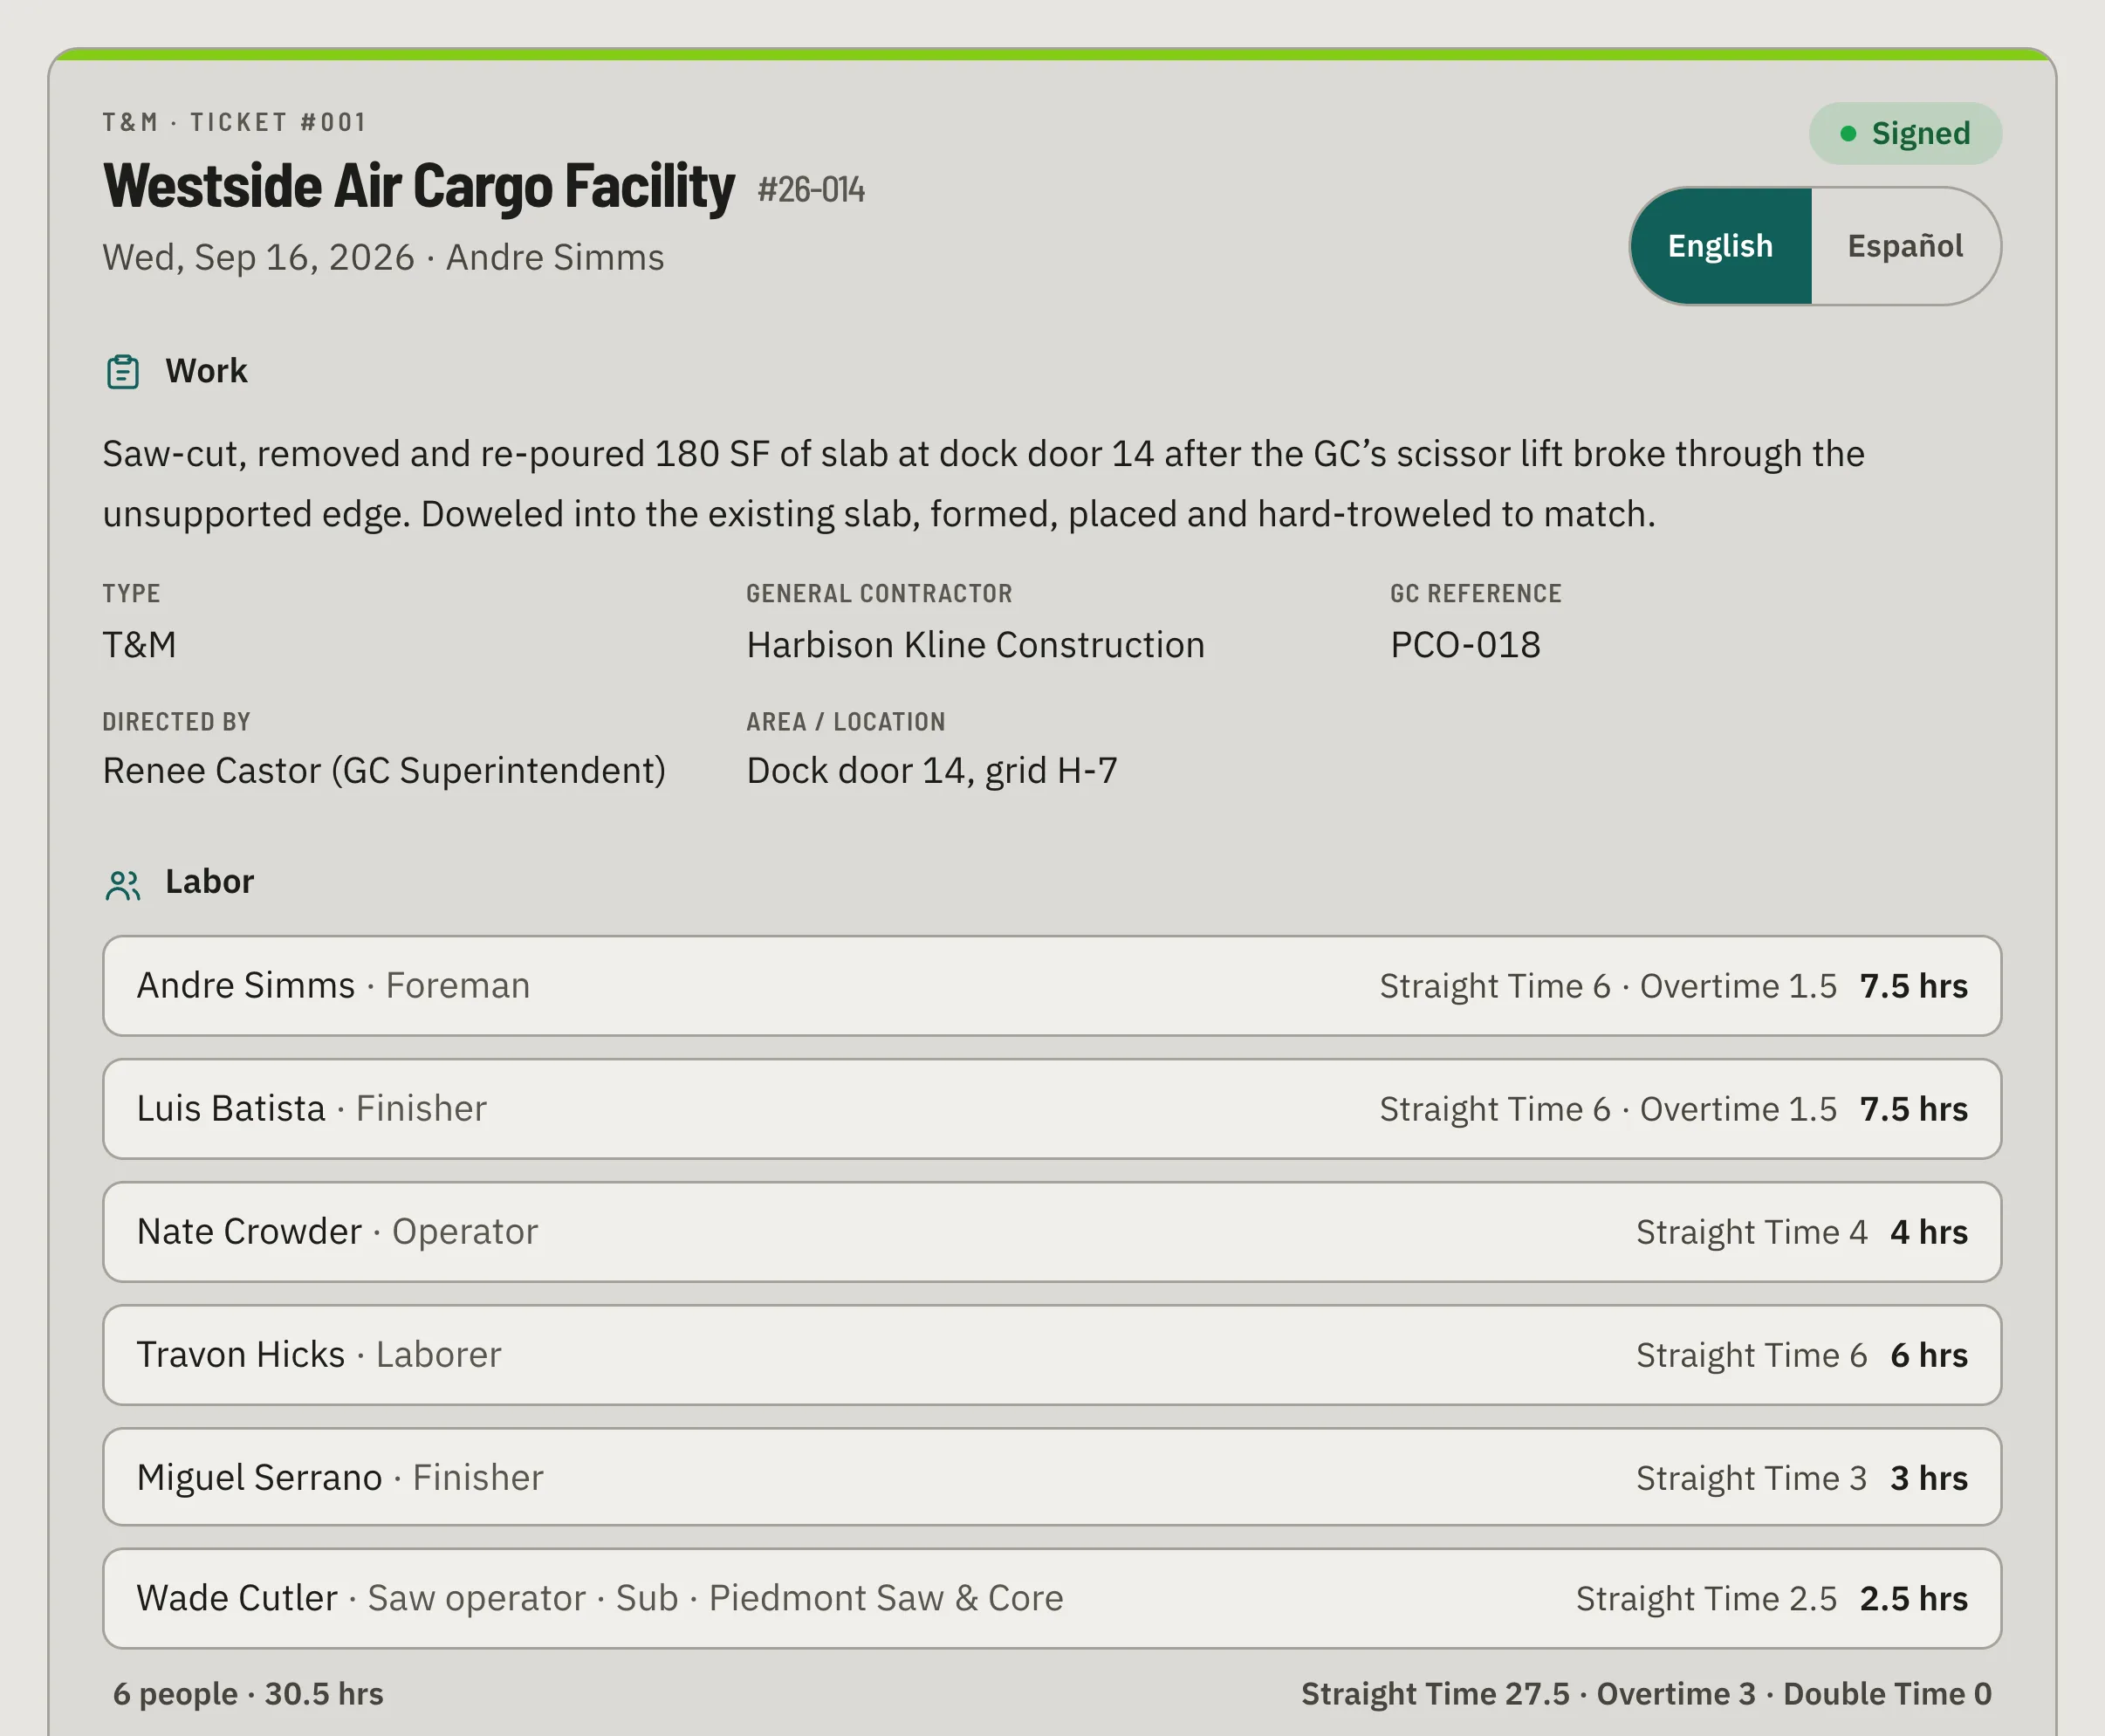The height and width of the screenshot is (1736, 2105).
Task: Click the Straight Time 27.5 summary
Action: 1435,1694
